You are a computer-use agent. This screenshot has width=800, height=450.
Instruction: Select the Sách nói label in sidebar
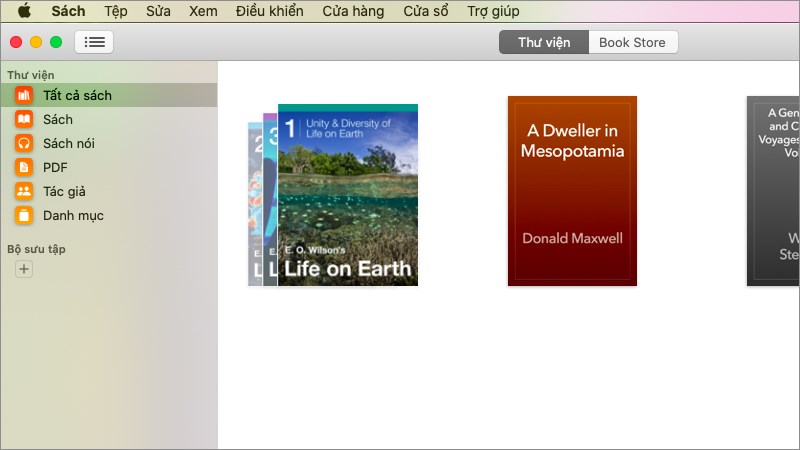[x=69, y=143]
